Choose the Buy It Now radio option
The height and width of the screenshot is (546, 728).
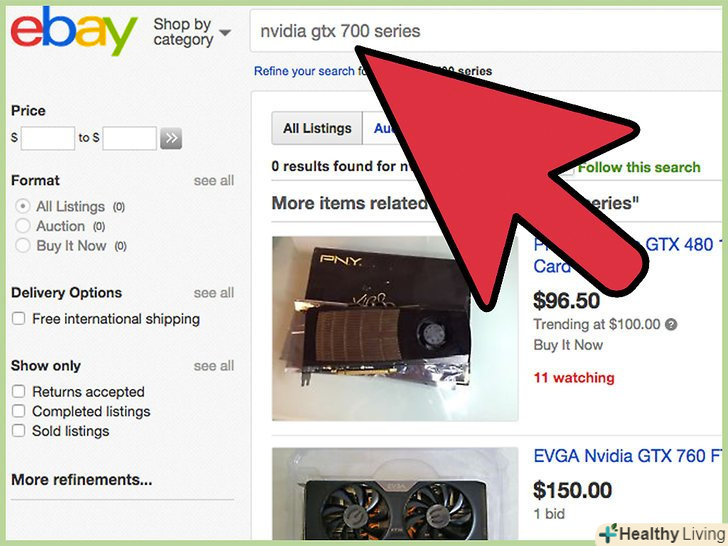click(x=22, y=246)
